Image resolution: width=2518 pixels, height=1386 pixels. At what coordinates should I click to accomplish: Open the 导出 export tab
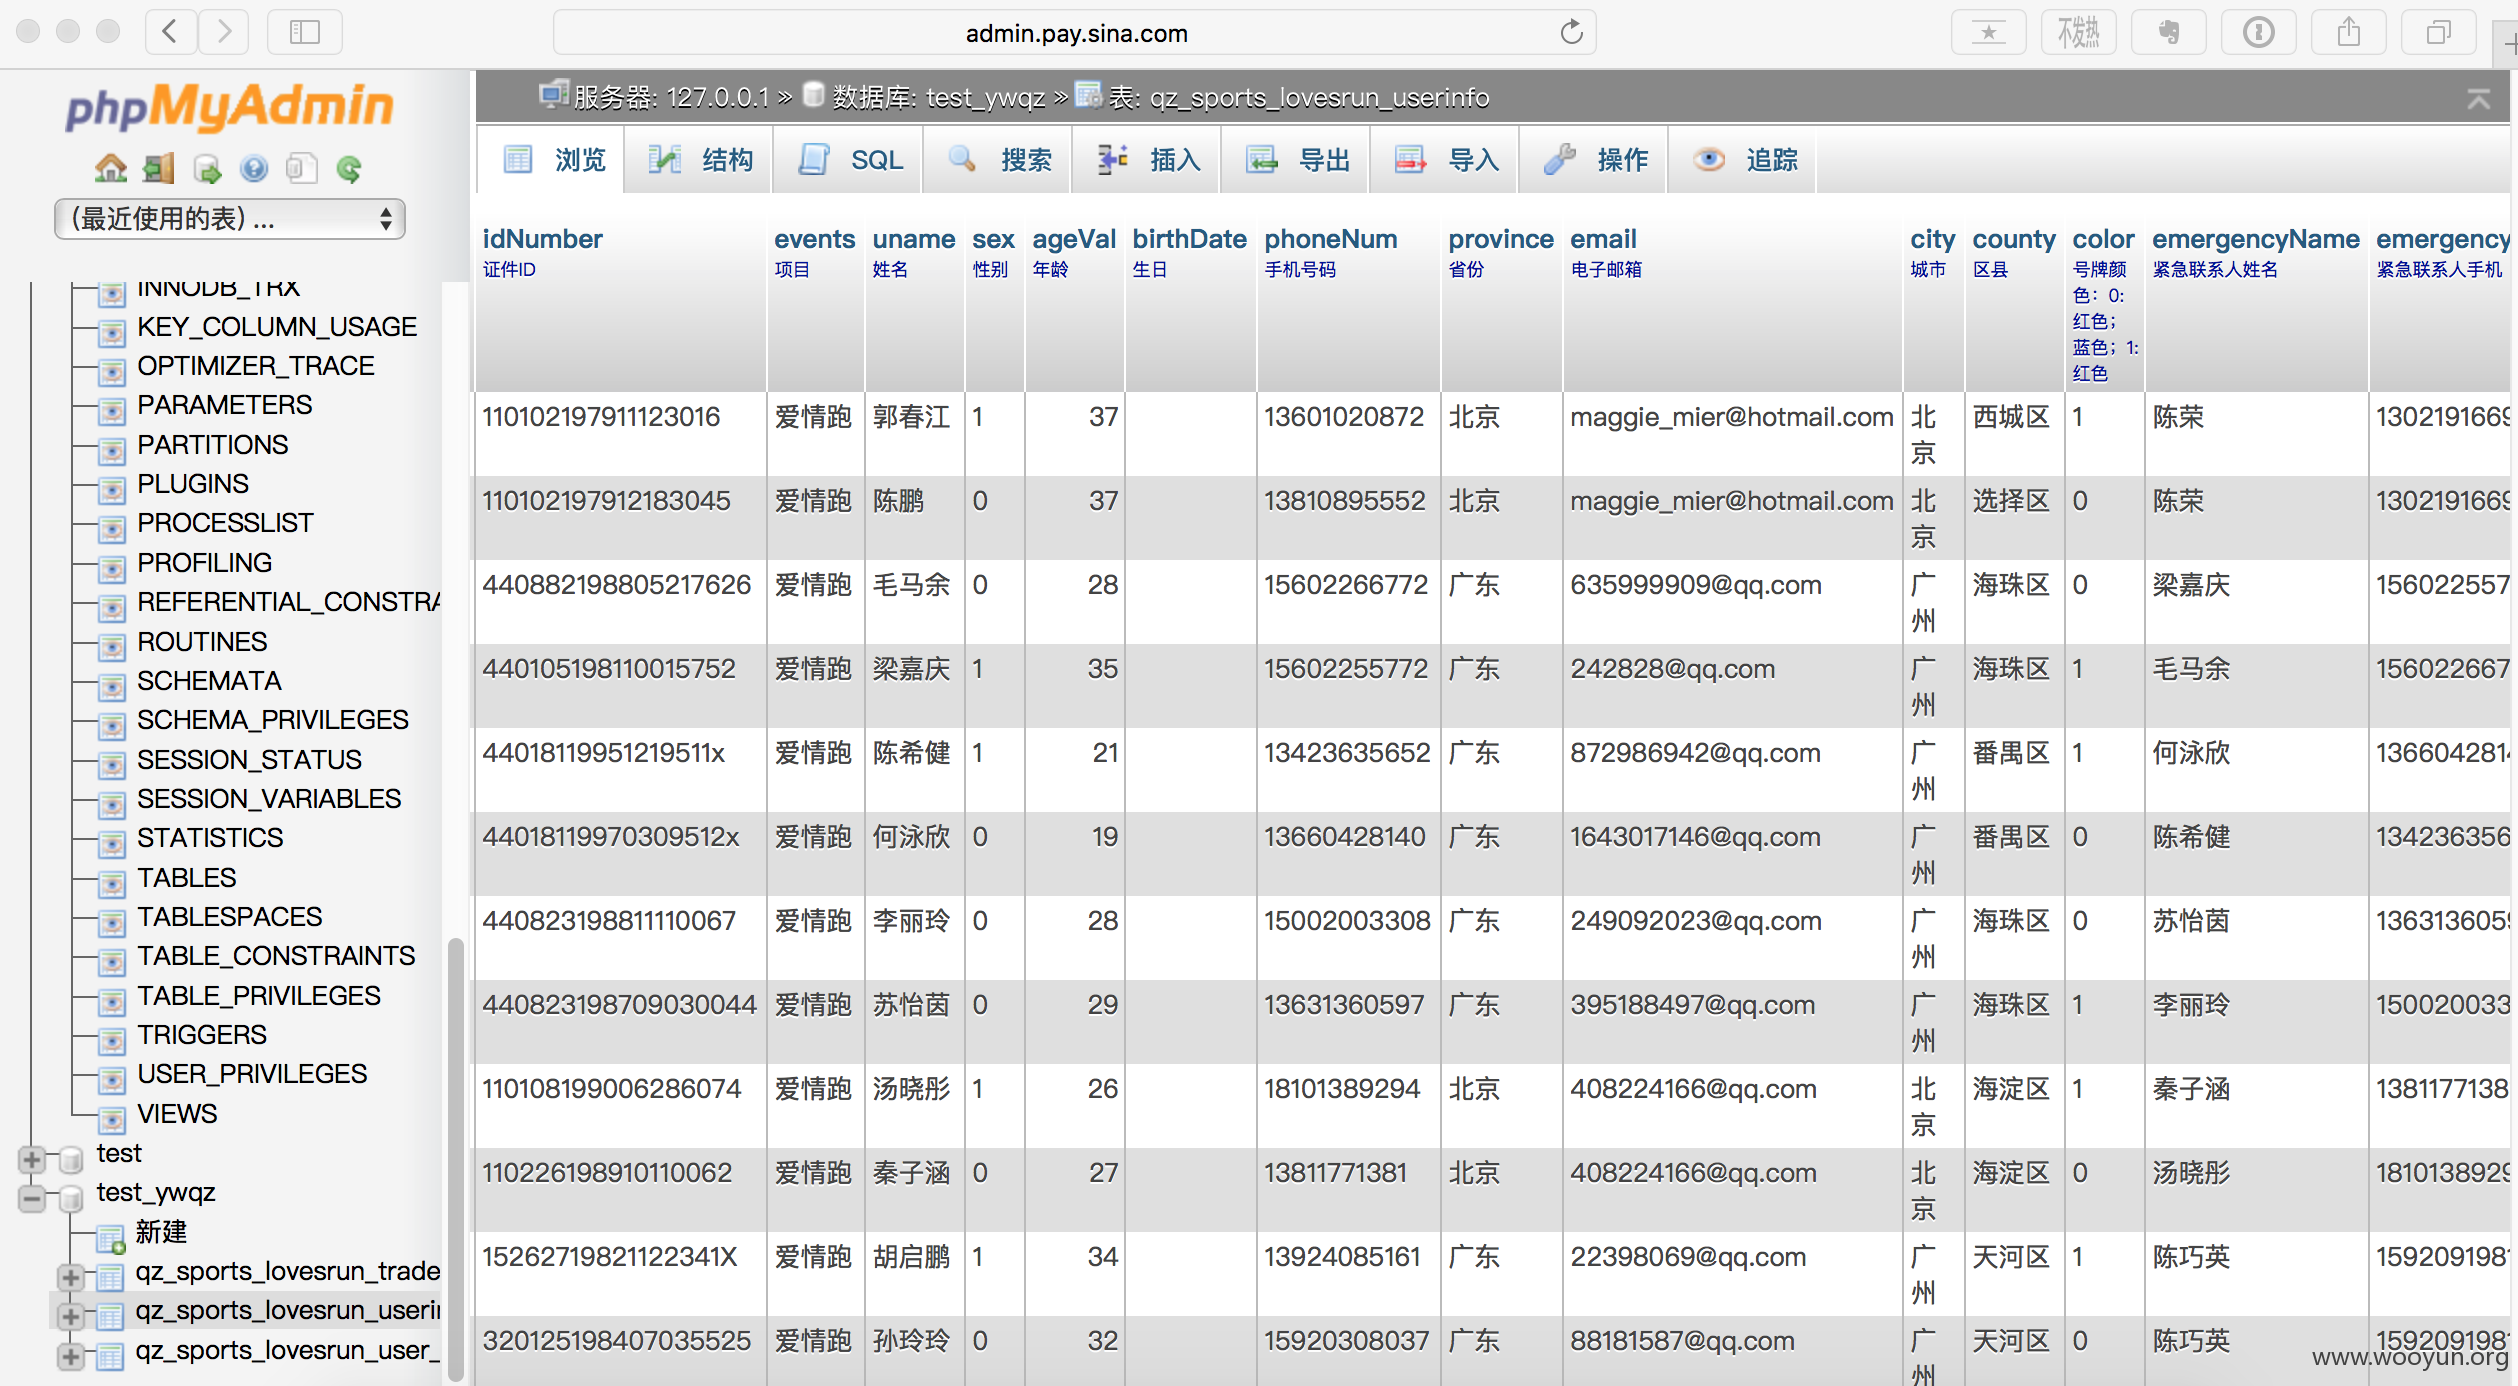click(1297, 160)
